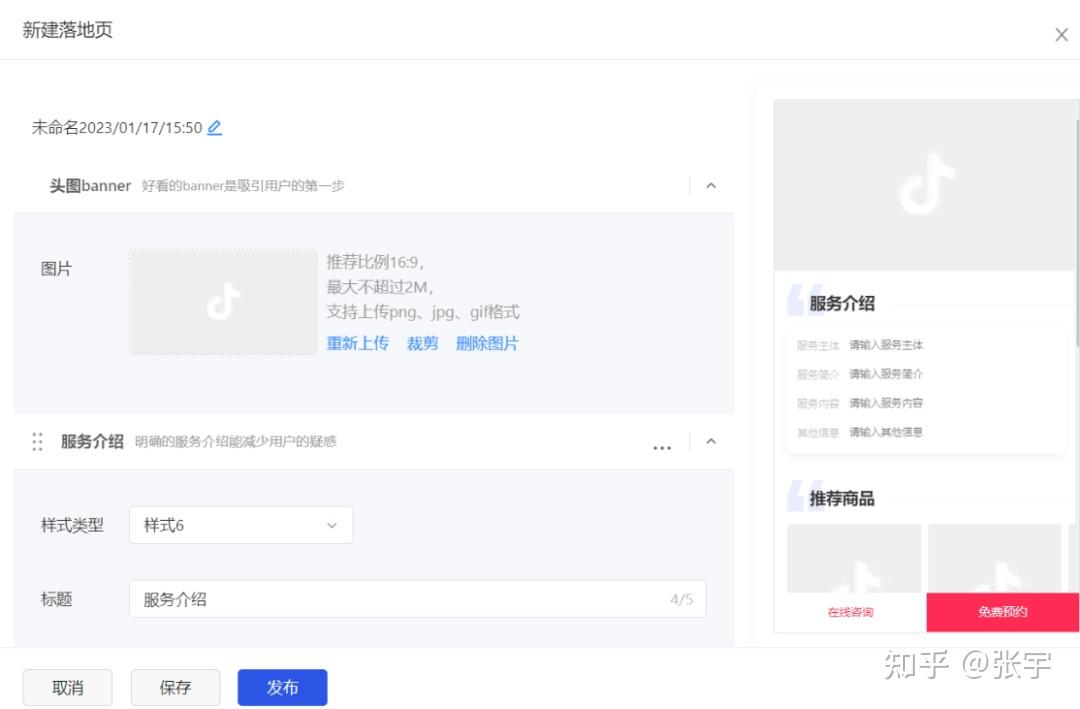Select the uploaded banner image thumbnail
Screen dimensions: 1080x709
(223, 302)
